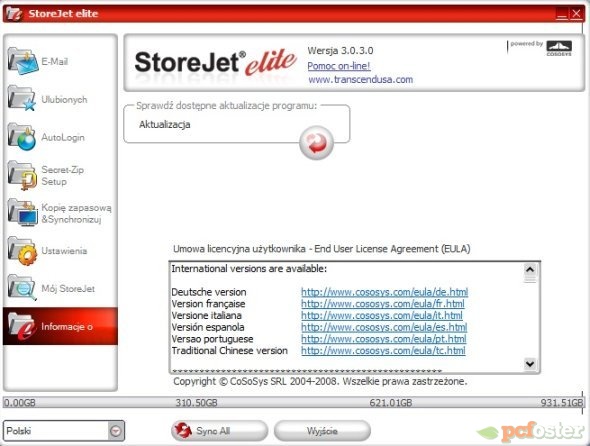The height and width of the screenshot is (446, 590).
Task: Click the 'Traditional Chinese version' text
Action: tap(230, 350)
